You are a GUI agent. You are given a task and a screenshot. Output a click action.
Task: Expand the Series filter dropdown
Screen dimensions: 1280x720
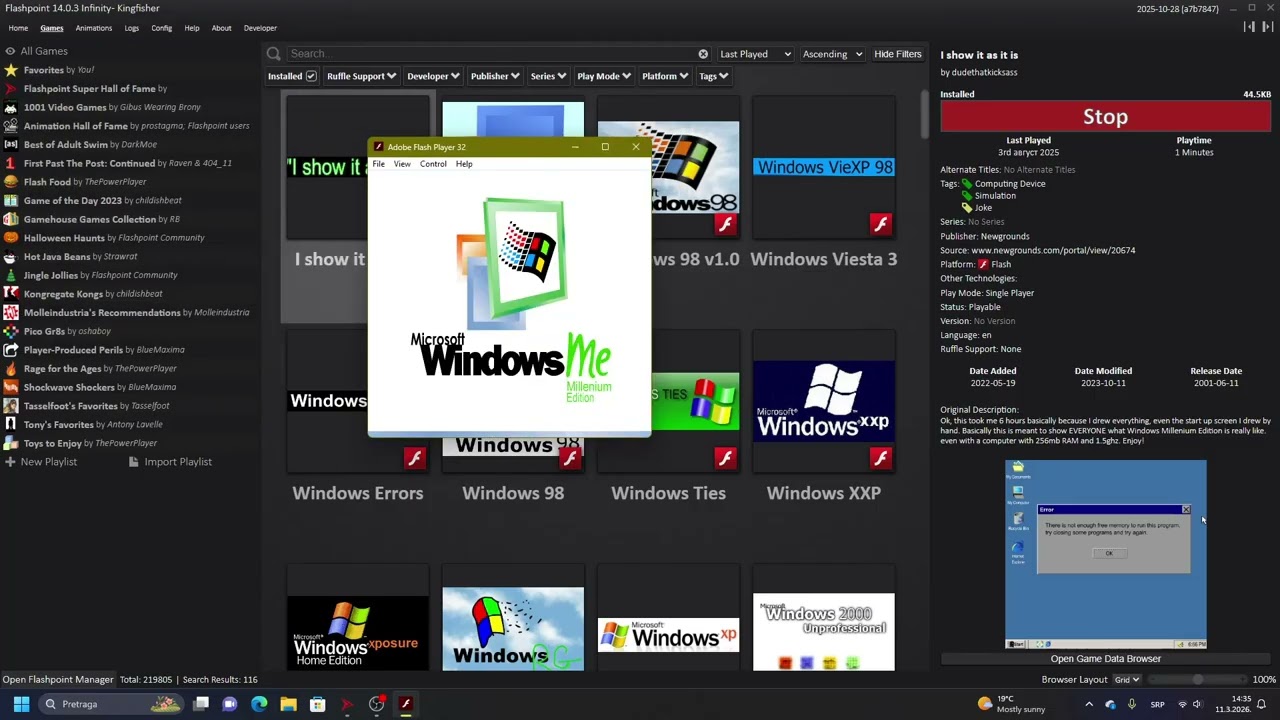[x=548, y=76]
